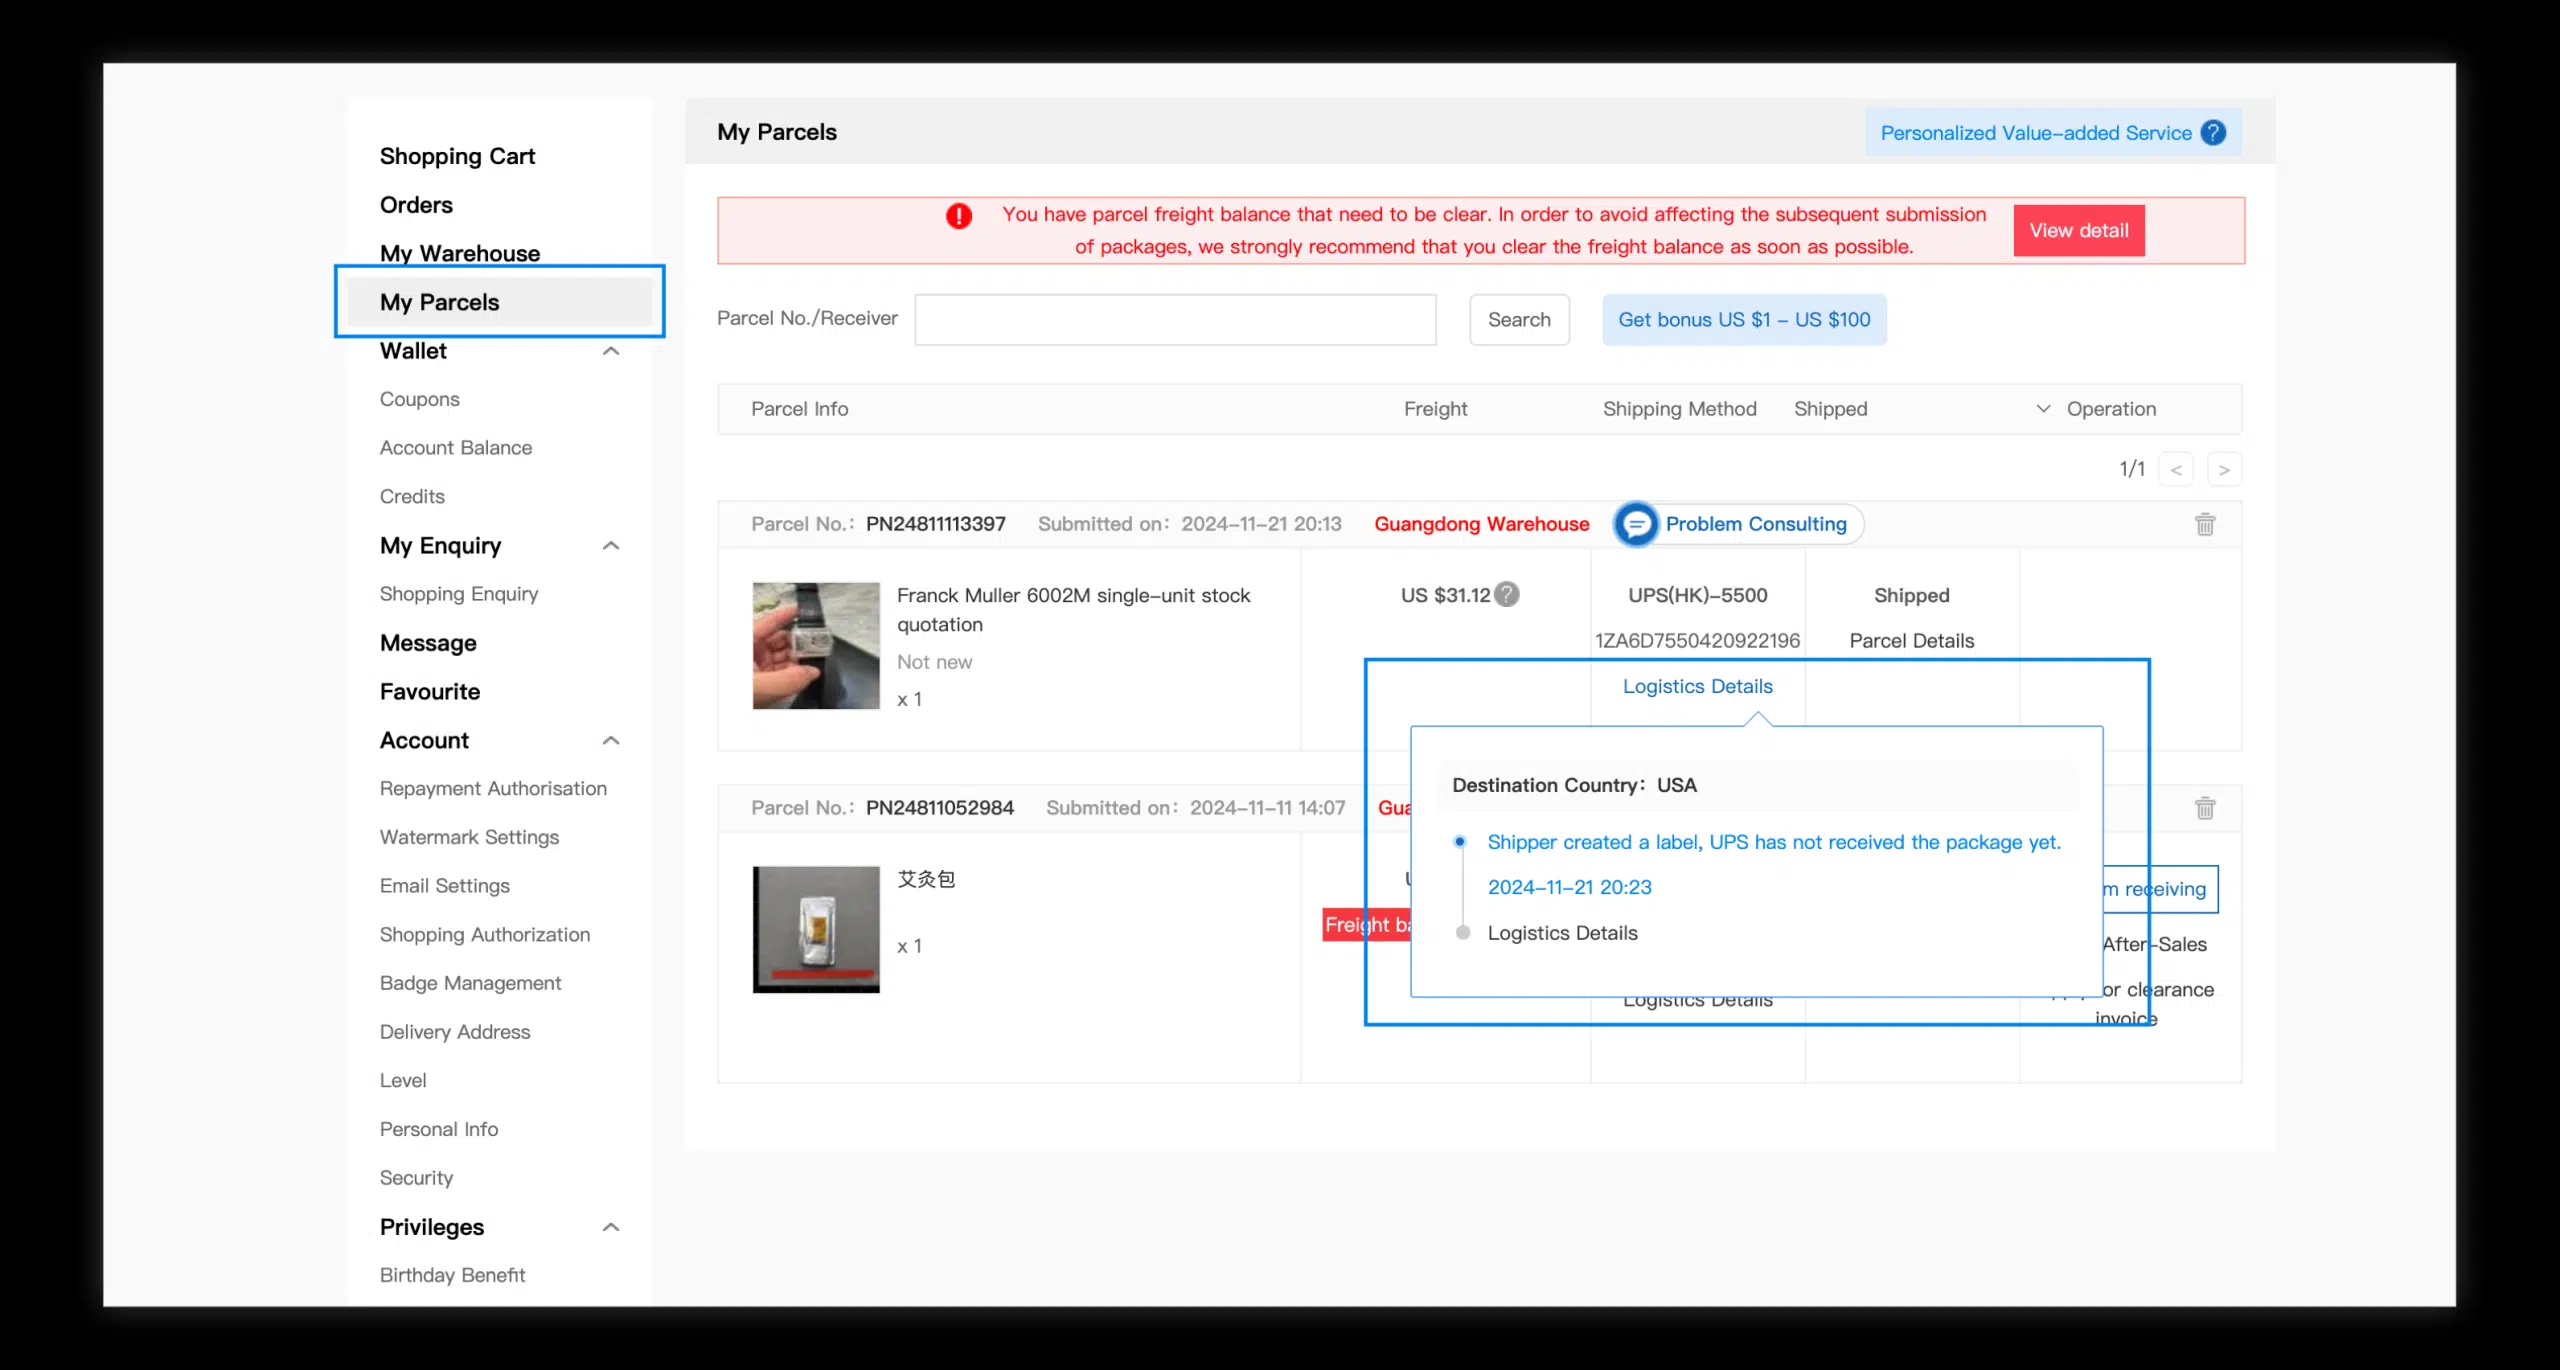Image resolution: width=2560 pixels, height=1370 pixels.
Task: Open Badge Management
Action: click(x=470, y=983)
